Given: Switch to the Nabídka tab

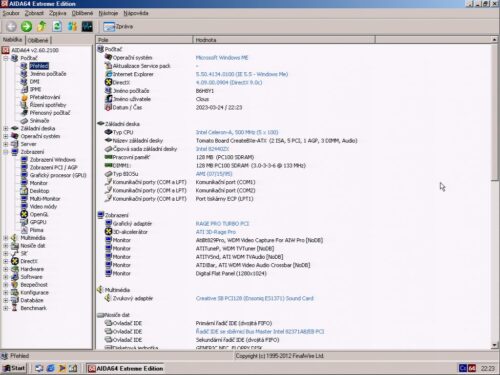Looking at the screenshot, I should tap(12, 40).
